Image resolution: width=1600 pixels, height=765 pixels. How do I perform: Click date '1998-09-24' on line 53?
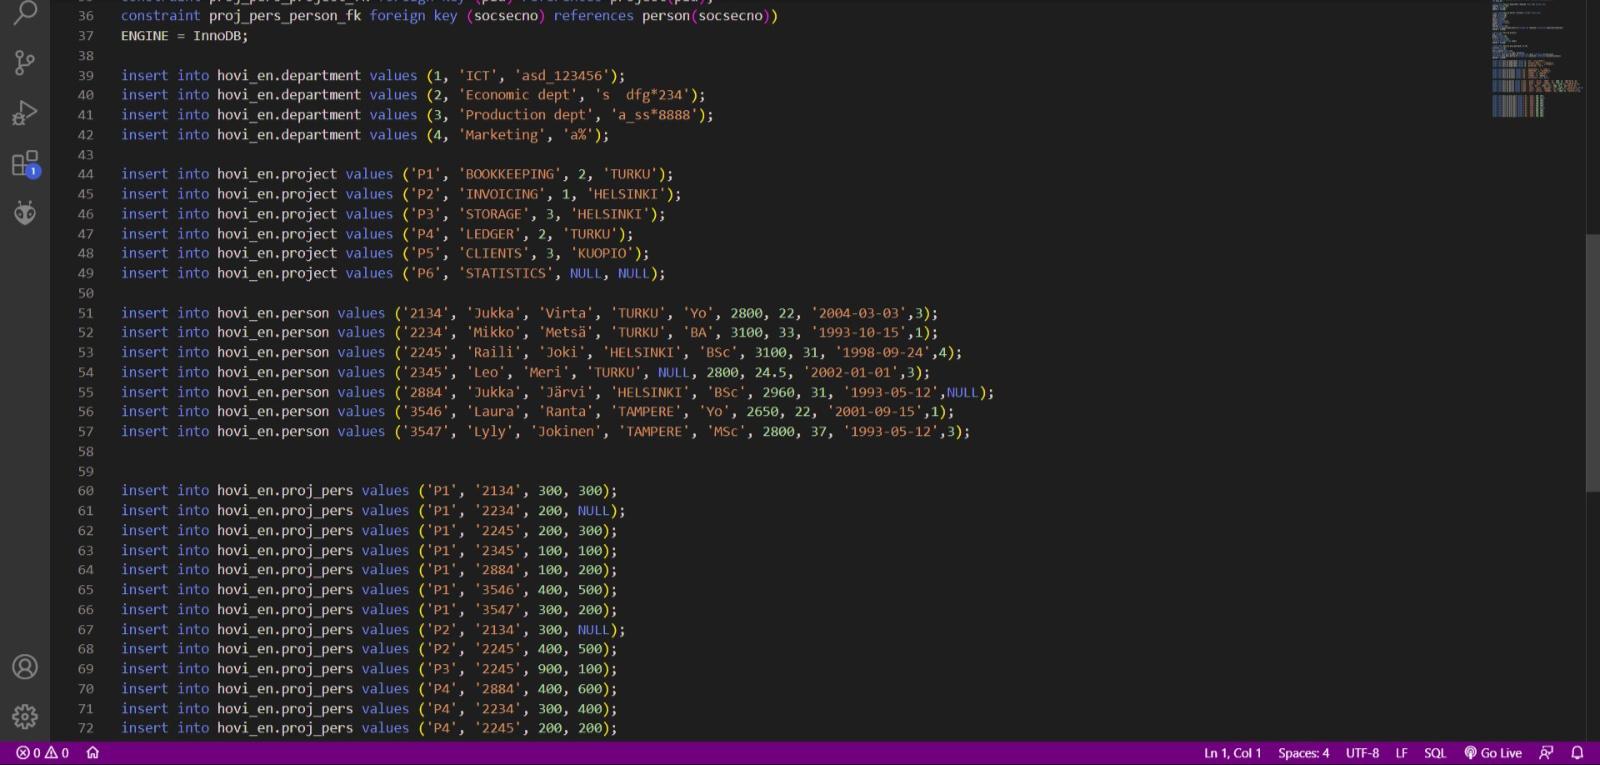882,352
